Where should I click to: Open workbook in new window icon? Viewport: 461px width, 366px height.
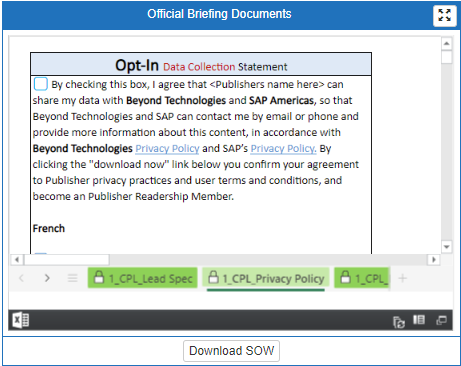point(441,320)
